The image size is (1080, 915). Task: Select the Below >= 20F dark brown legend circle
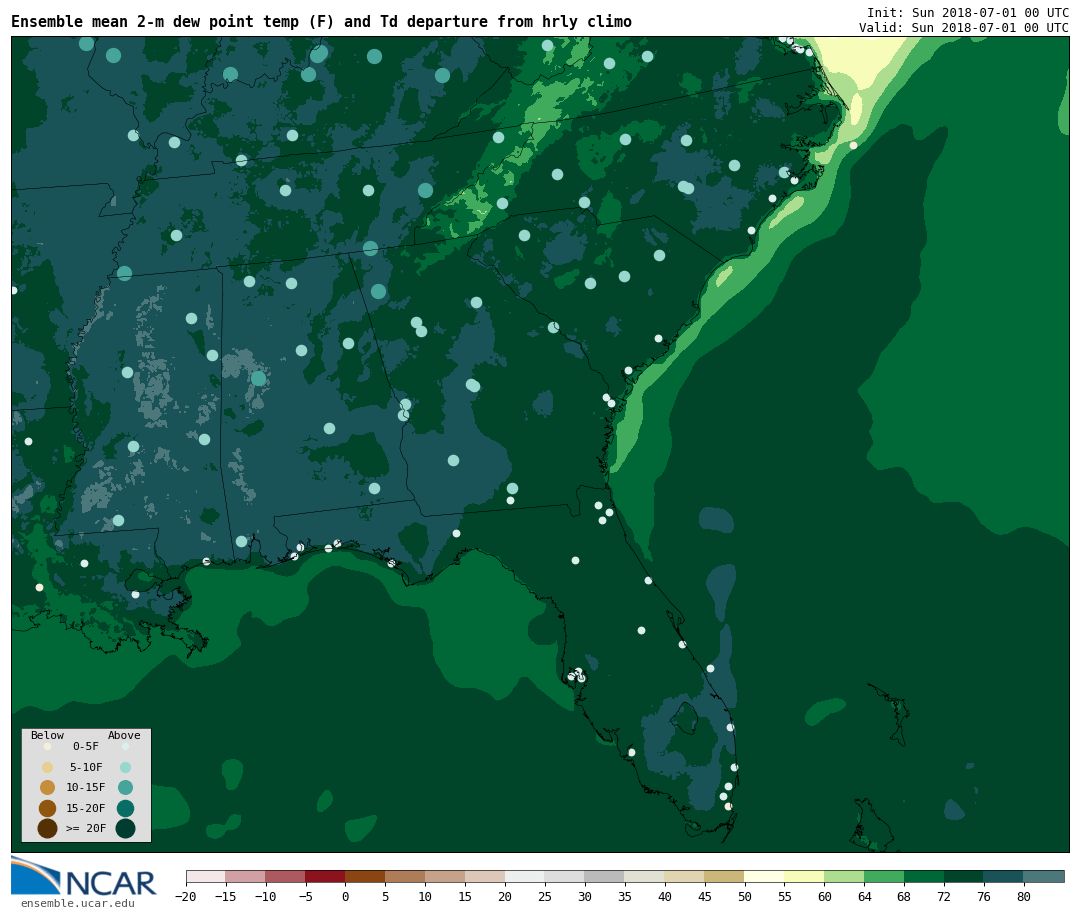point(48,828)
